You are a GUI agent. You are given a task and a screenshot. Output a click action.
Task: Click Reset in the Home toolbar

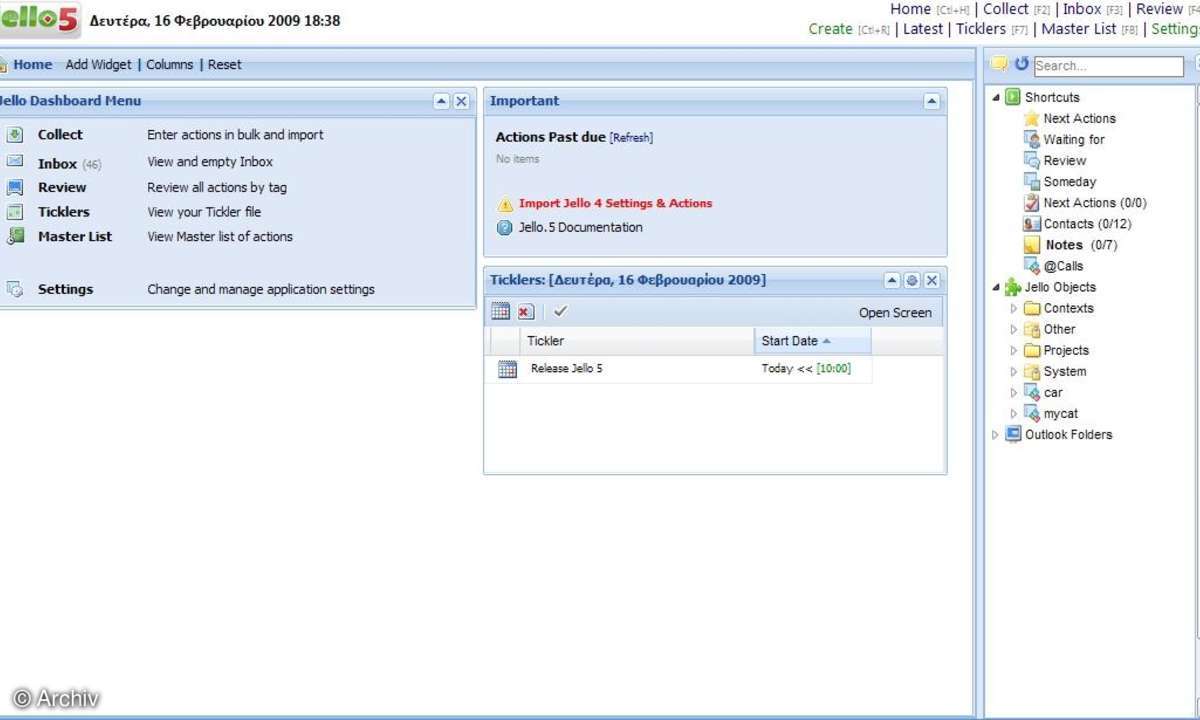click(225, 65)
